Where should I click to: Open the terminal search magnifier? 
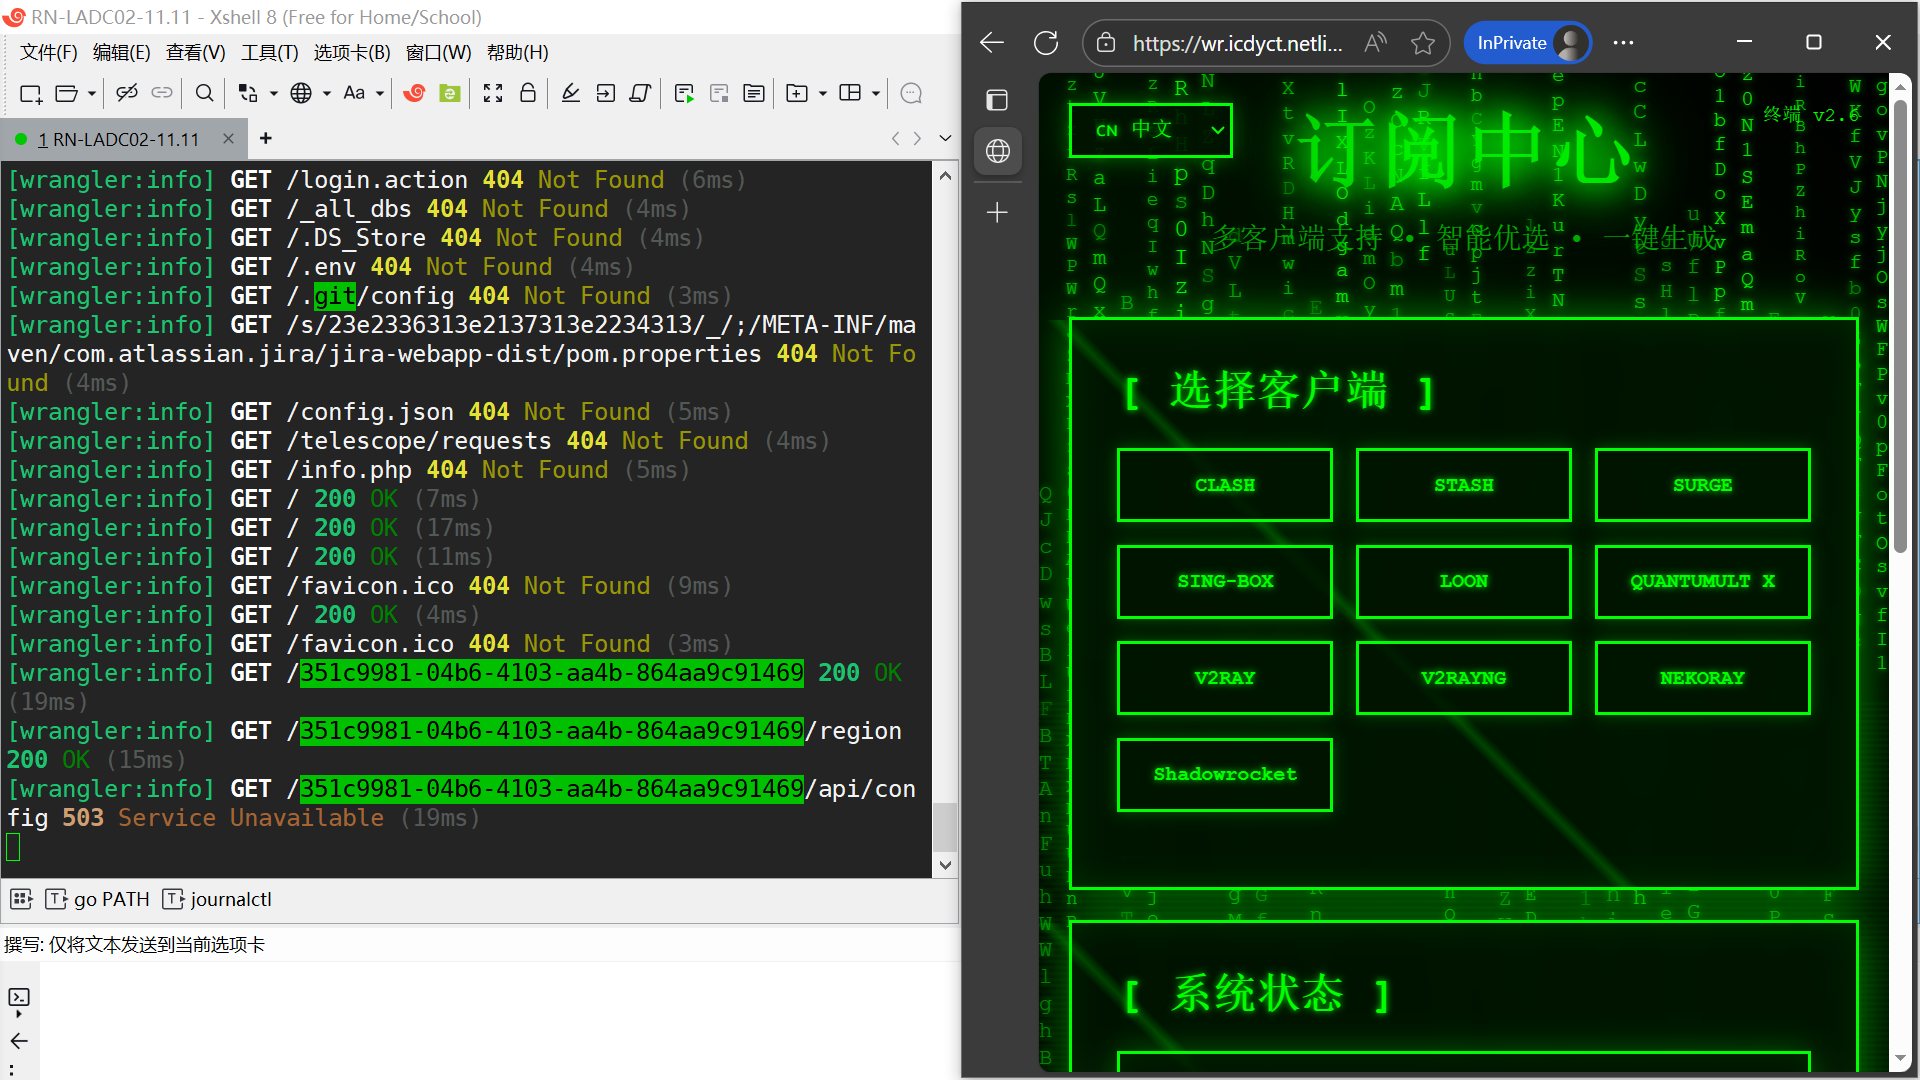coord(204,93)
